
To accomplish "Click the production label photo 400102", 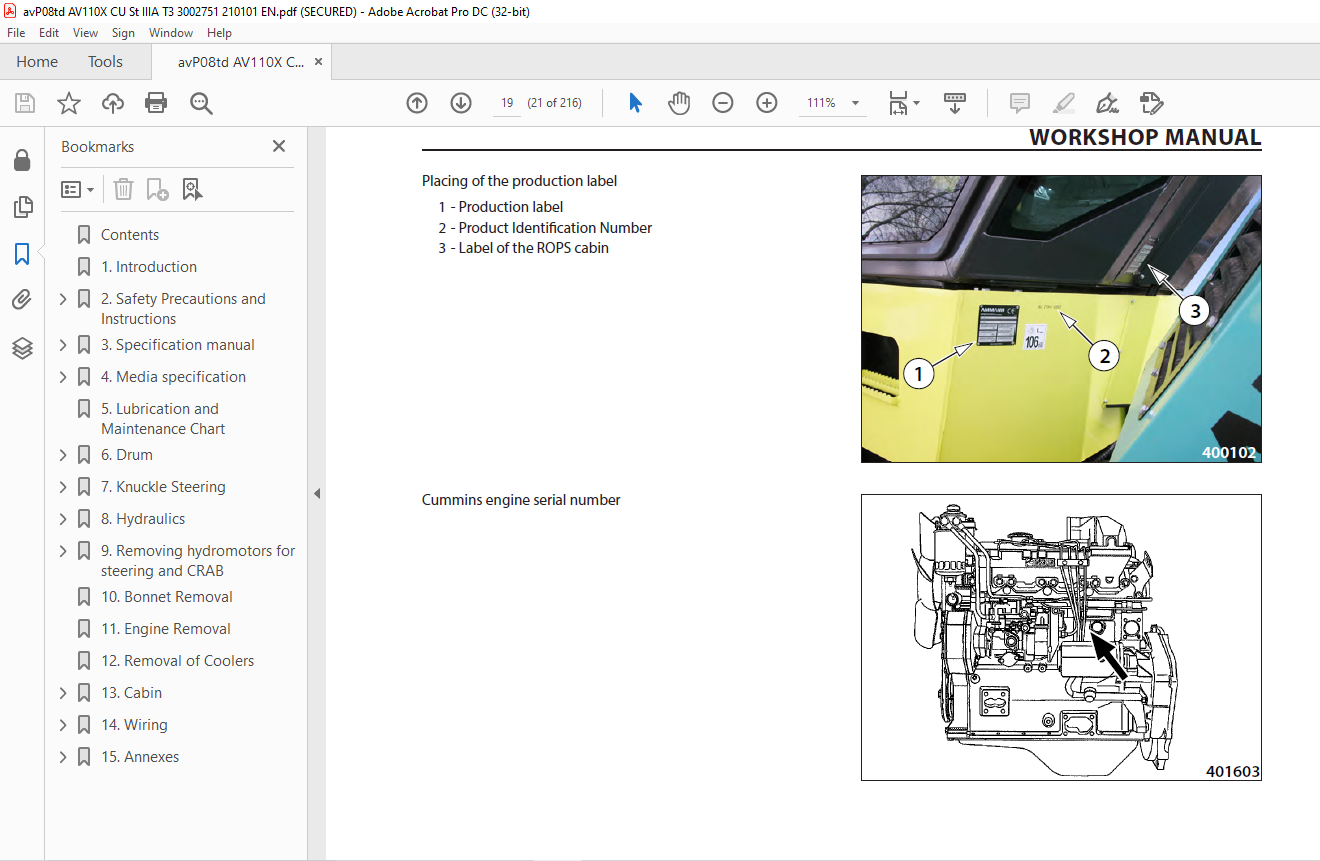I will [1061, 319].
